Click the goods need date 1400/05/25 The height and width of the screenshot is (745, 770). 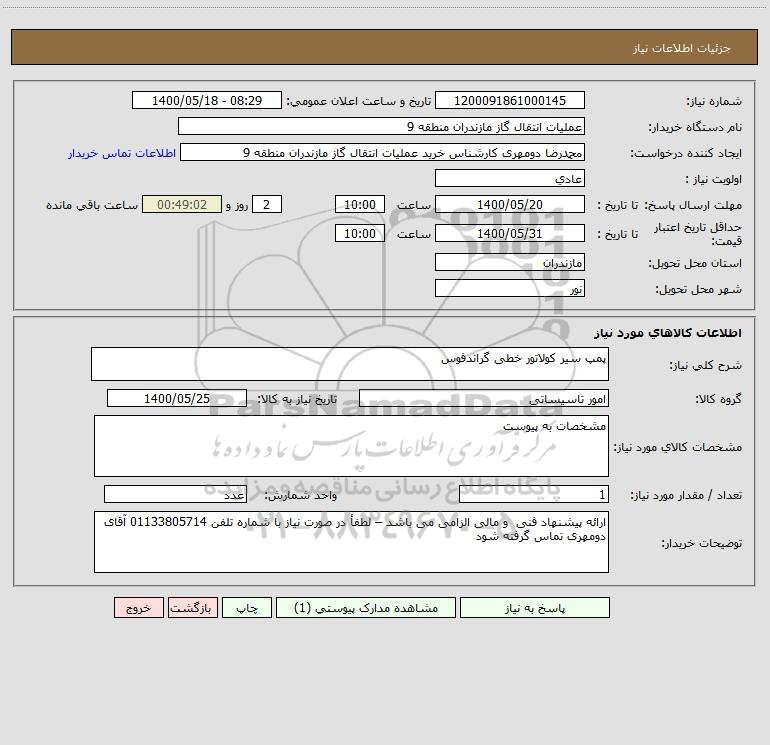(x=177, y=398)
